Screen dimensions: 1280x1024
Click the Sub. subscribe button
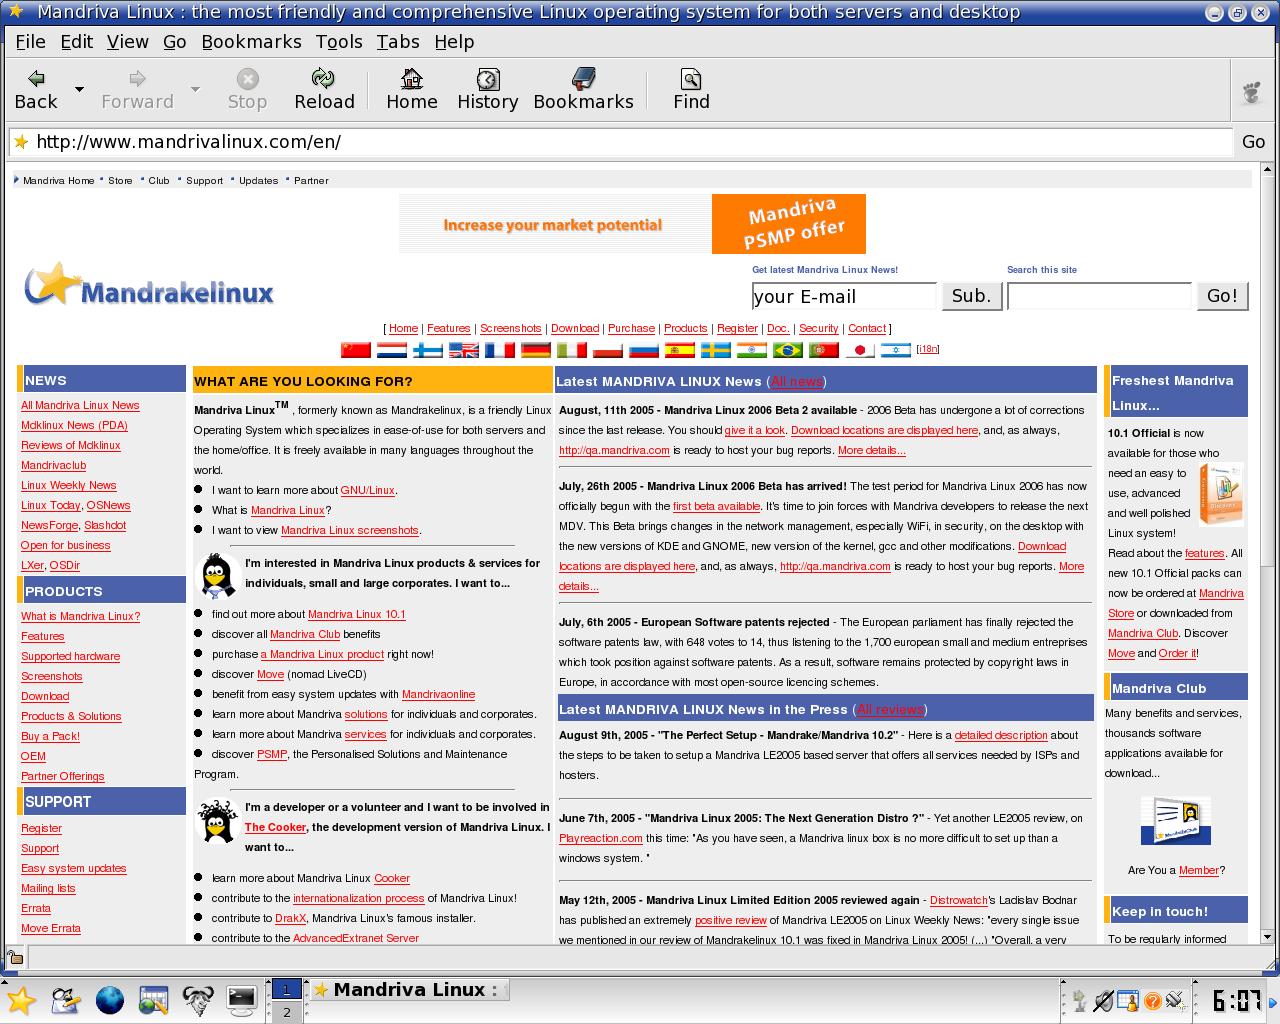click(971, 296)
